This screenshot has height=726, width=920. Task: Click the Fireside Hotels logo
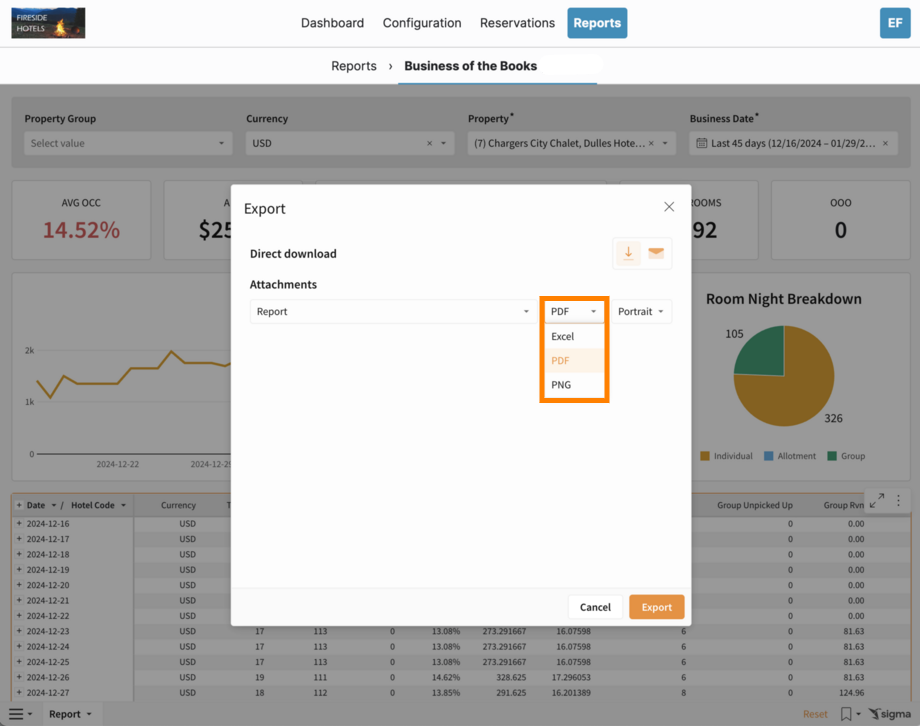48,23
